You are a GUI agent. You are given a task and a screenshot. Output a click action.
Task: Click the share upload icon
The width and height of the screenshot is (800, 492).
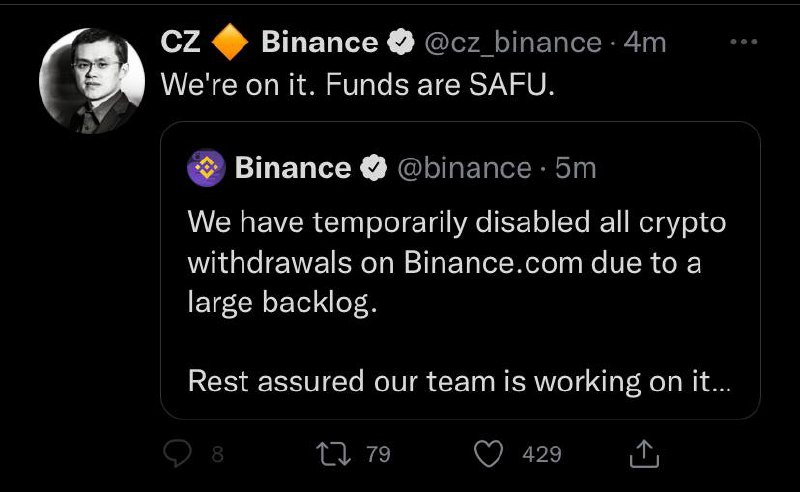point(643,455)
